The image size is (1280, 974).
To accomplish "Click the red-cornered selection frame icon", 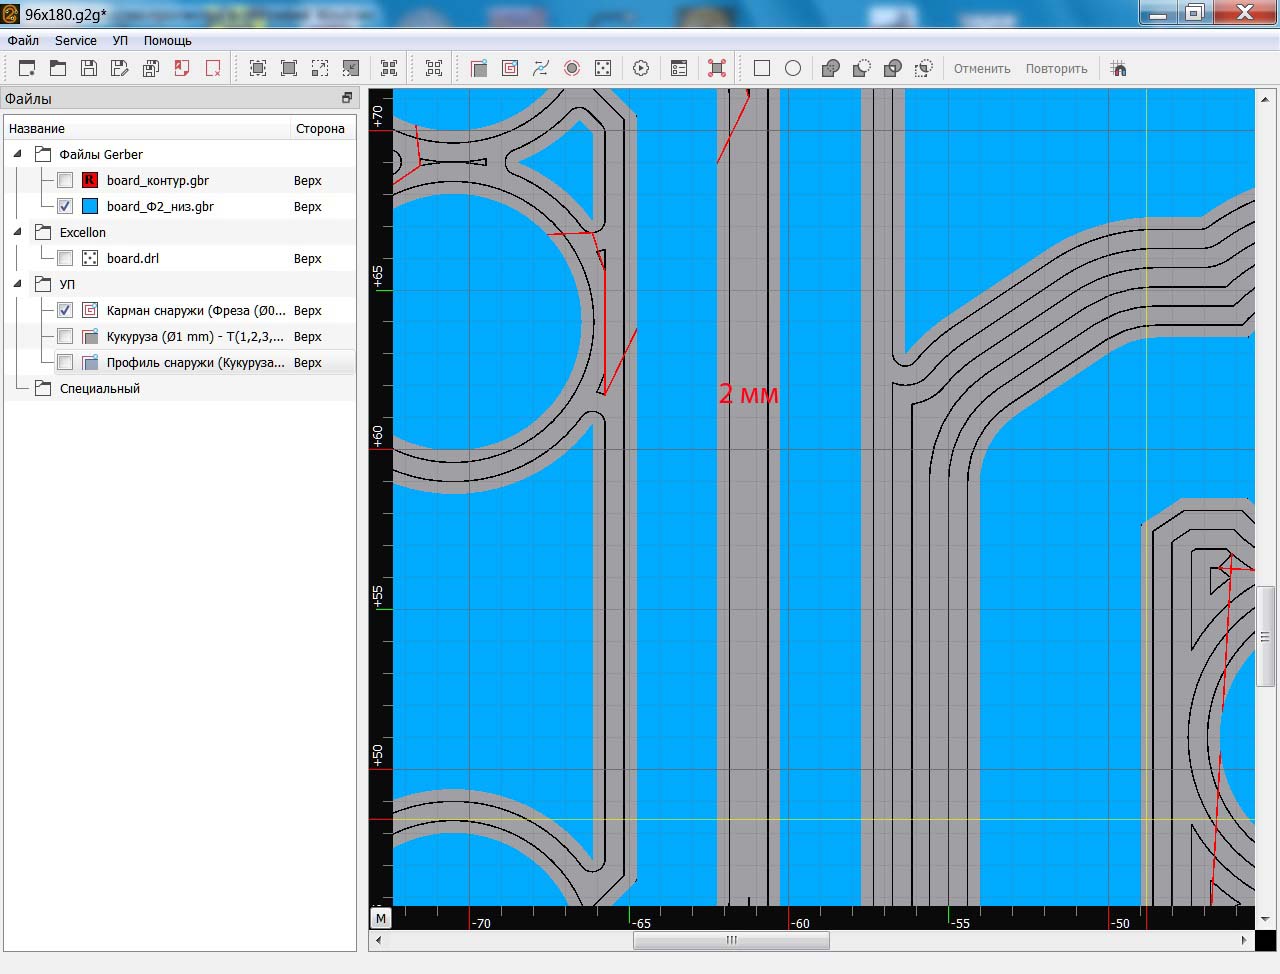I will point(717,68).
